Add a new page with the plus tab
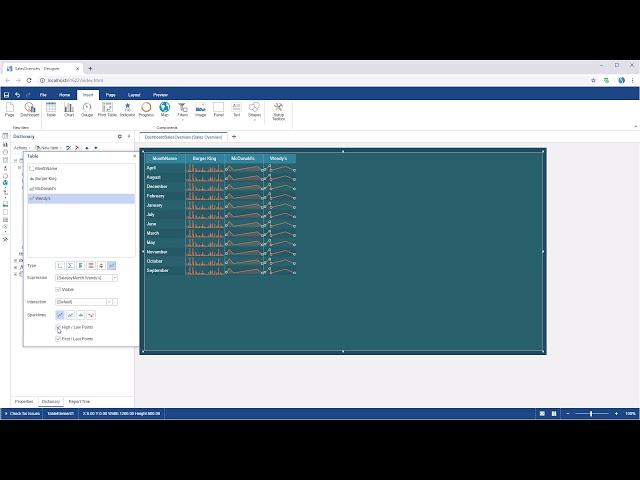The height and width of the screenshot is (480, 640). click(x=234, y=137)
